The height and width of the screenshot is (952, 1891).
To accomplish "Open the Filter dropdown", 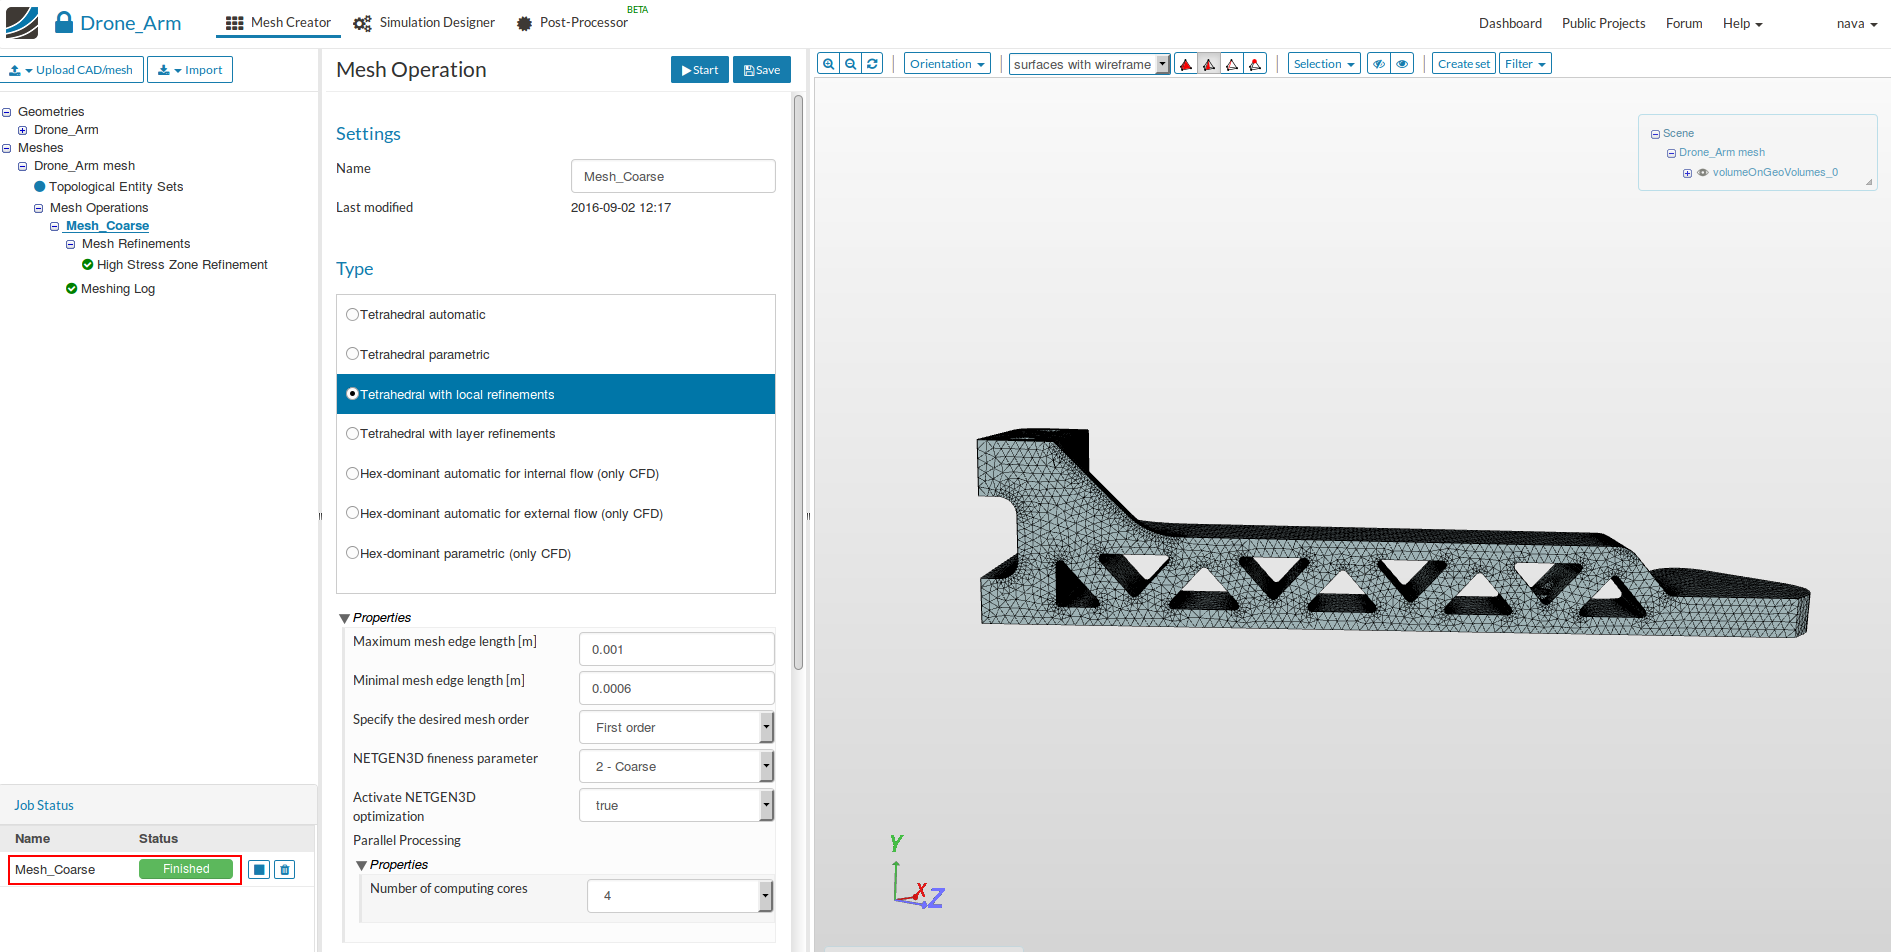I will pos(1525,64).
